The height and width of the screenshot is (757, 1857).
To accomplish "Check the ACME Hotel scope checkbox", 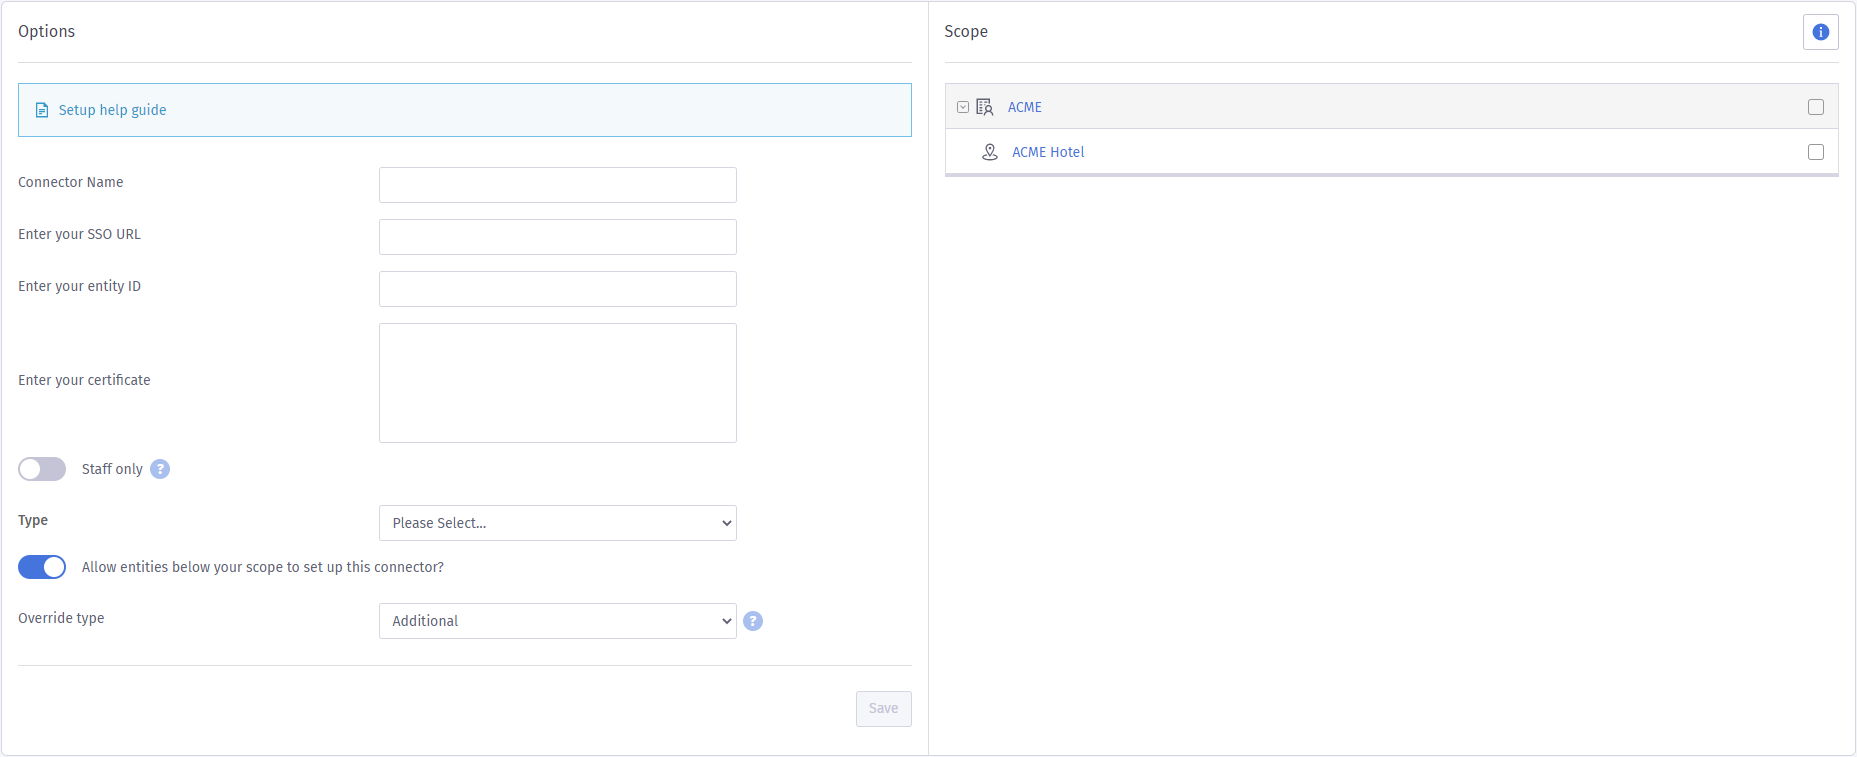I will click(x=1815, y=152).
